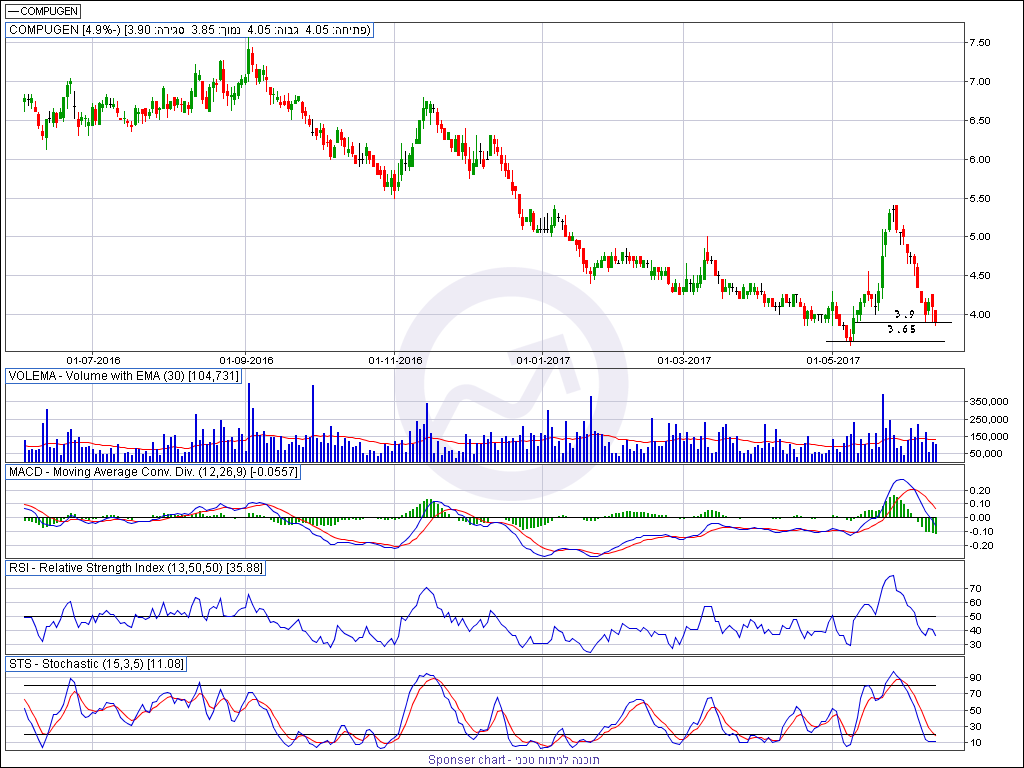Viewport: 1024px width, 768px height.
Task: Click the -0.20 MACD axis value
Action: coord(981,546)
